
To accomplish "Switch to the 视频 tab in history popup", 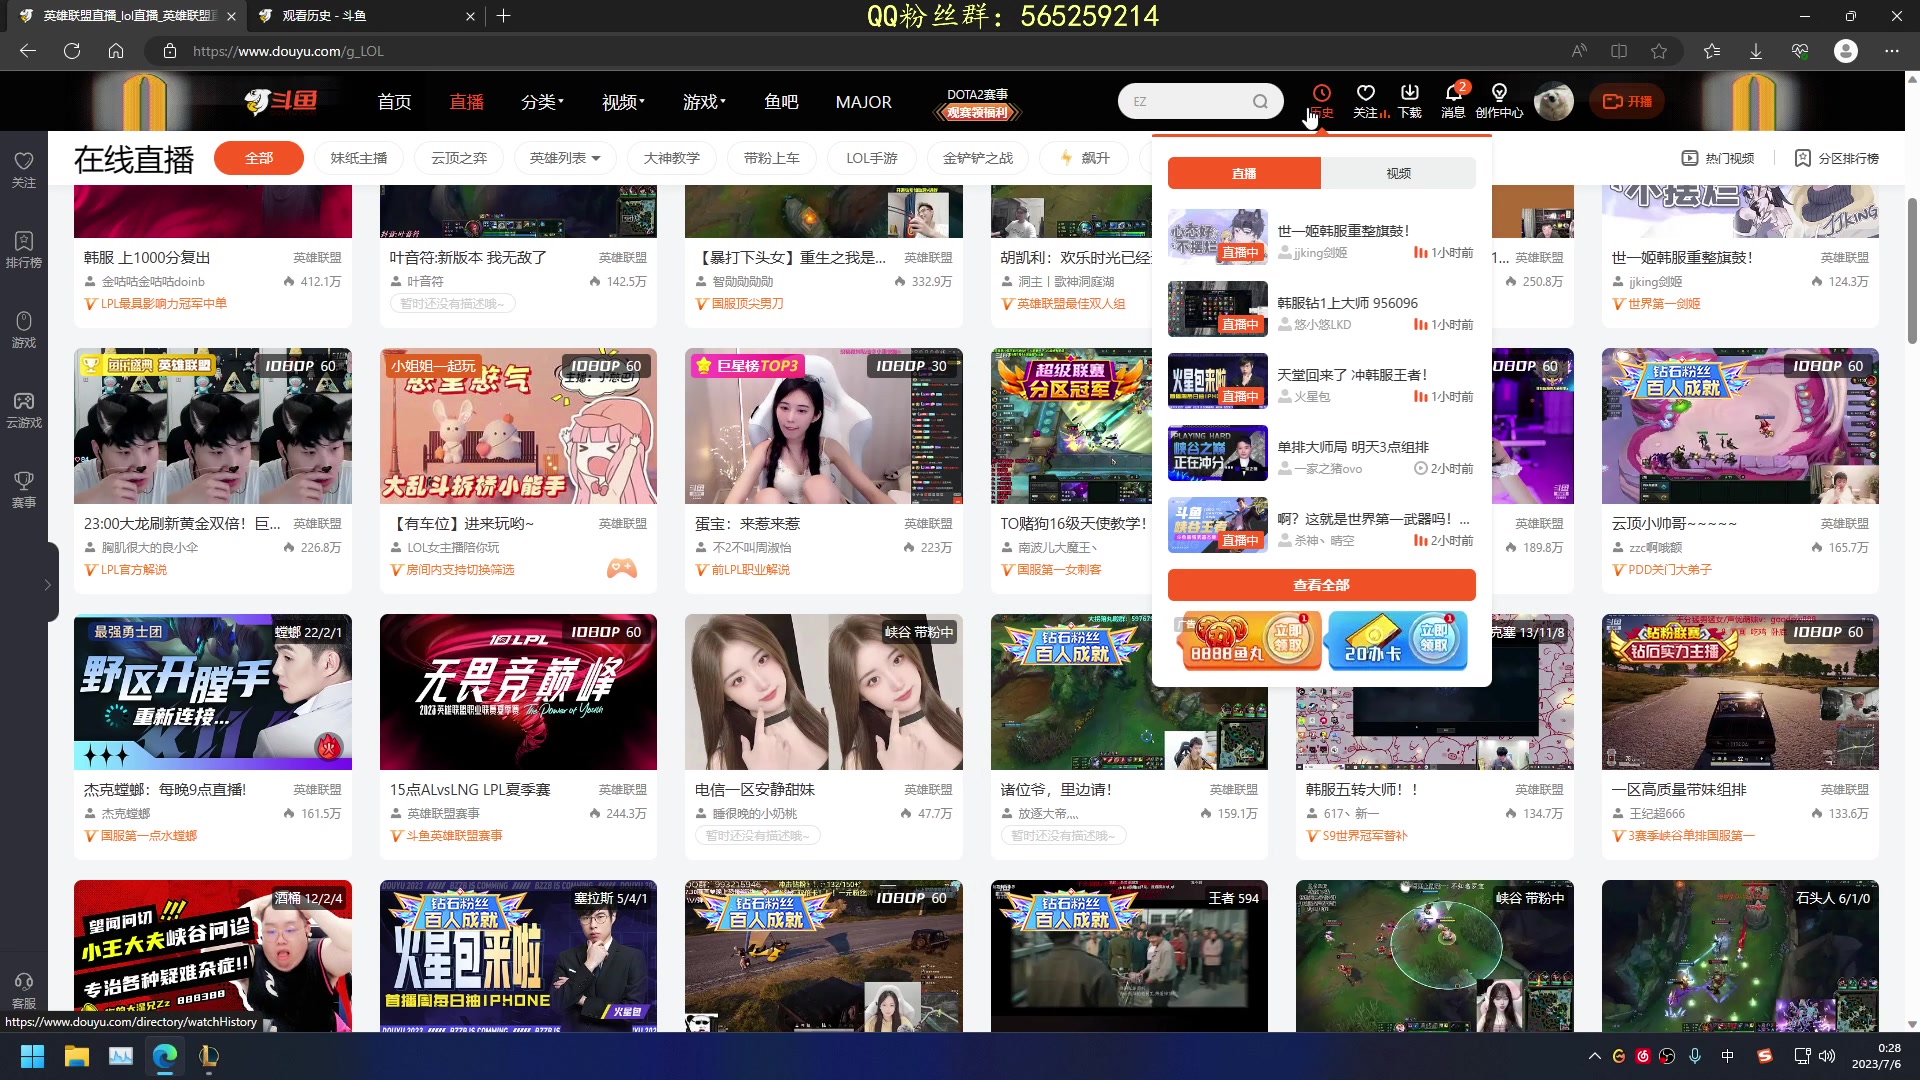I will click(1398, 173).
